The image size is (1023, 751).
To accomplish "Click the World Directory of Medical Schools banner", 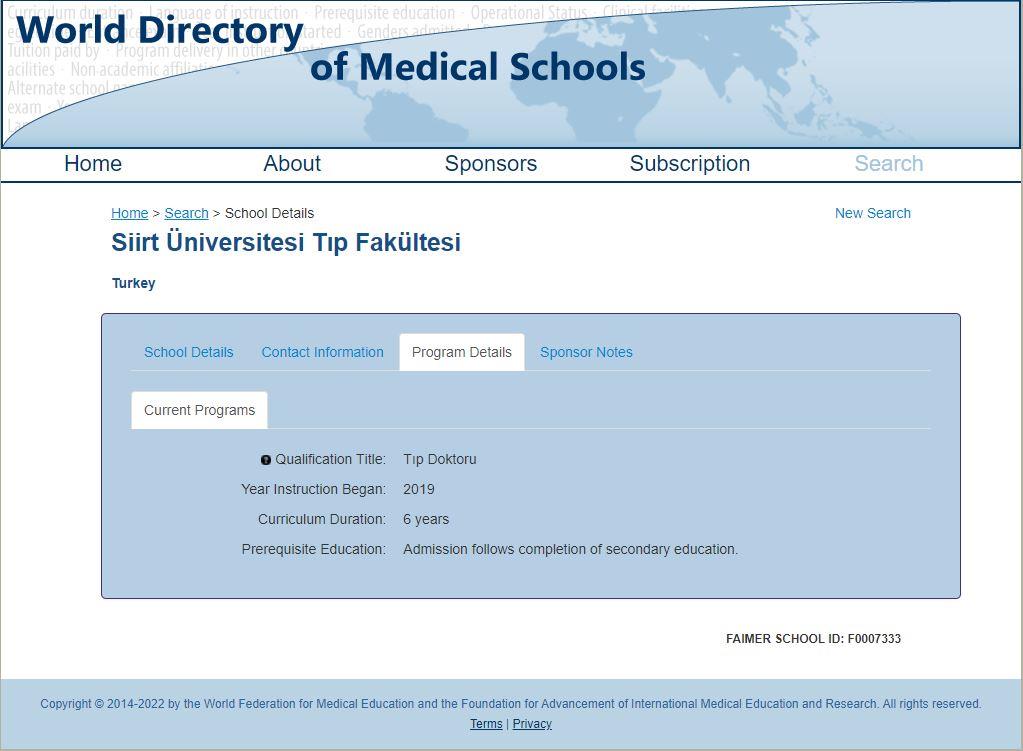I will point(511,74).
